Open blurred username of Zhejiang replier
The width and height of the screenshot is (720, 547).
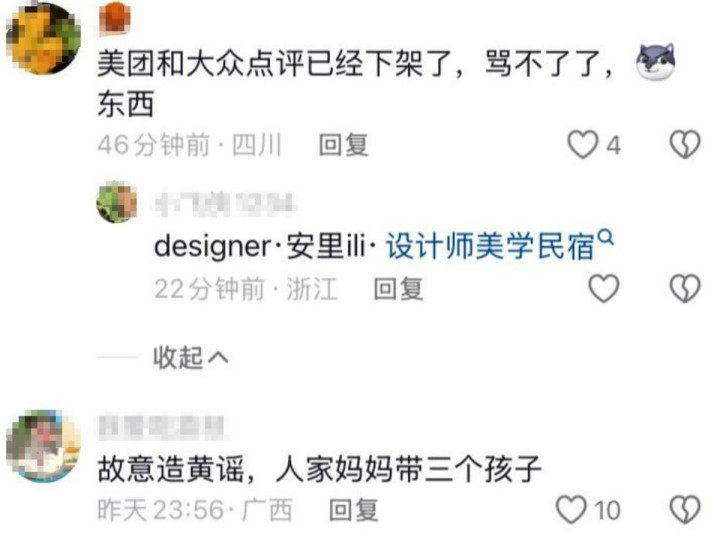coord(225,203)
